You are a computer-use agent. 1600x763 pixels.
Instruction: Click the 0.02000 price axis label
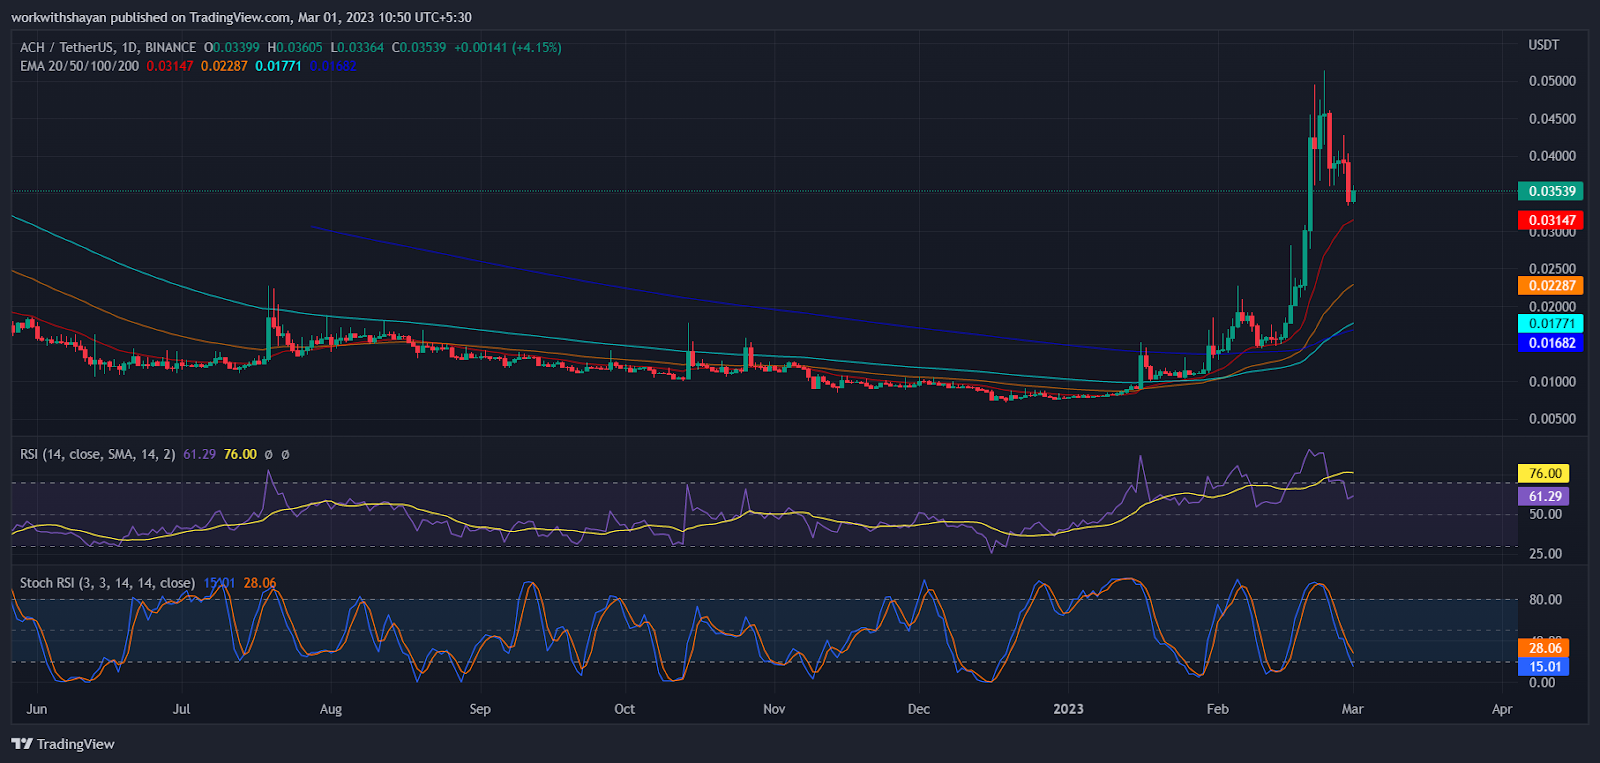[x=1552, y=307]
